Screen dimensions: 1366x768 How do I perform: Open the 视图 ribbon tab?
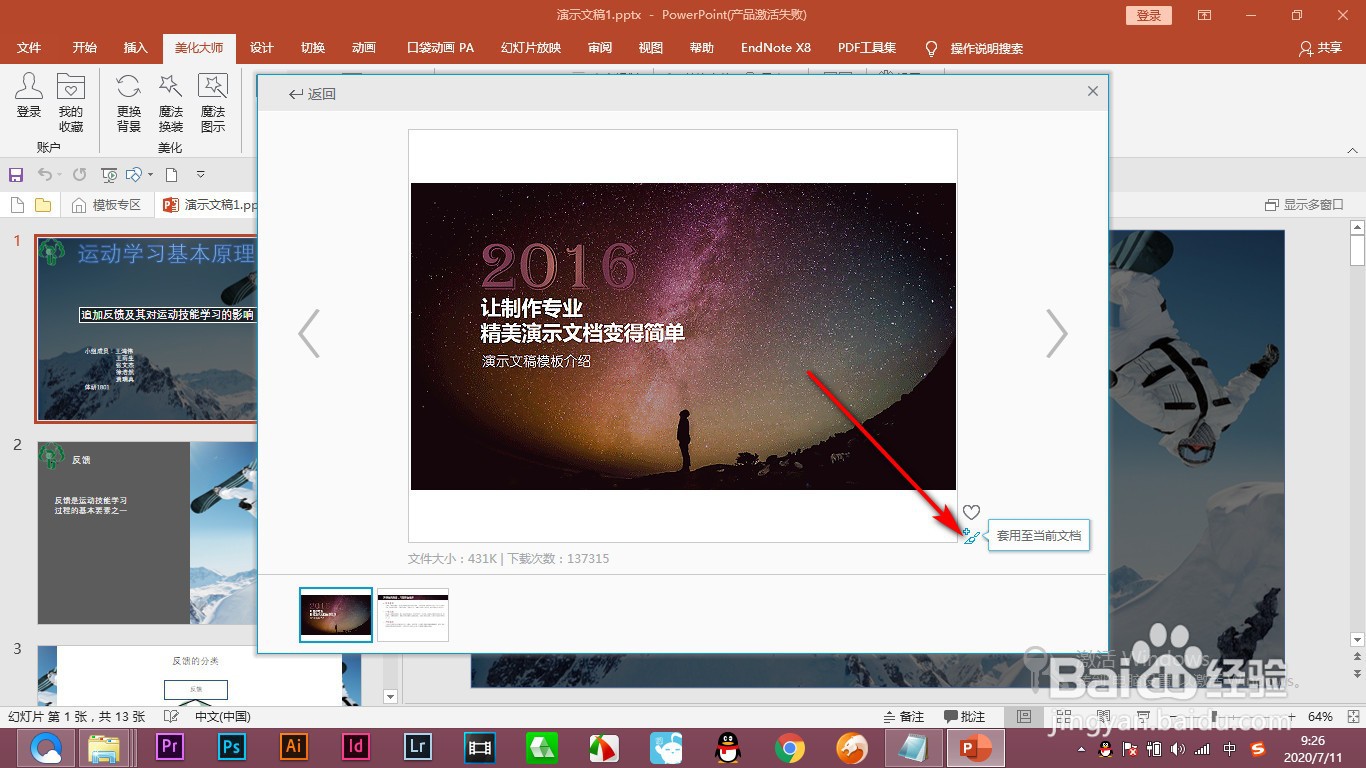click(x=651, y=48)
